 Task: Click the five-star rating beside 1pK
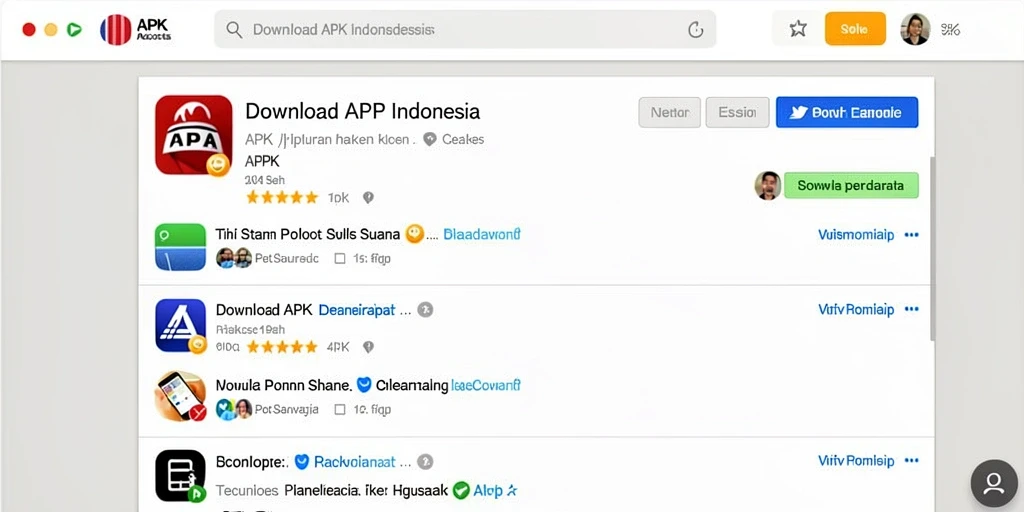click(x=281, y=197)
